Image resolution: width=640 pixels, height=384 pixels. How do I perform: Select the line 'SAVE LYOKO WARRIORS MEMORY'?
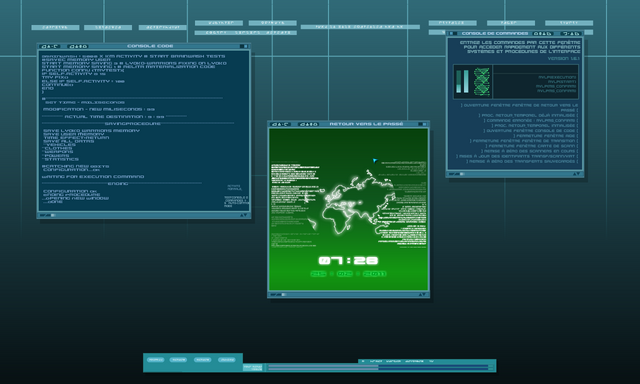click(91, 131)
